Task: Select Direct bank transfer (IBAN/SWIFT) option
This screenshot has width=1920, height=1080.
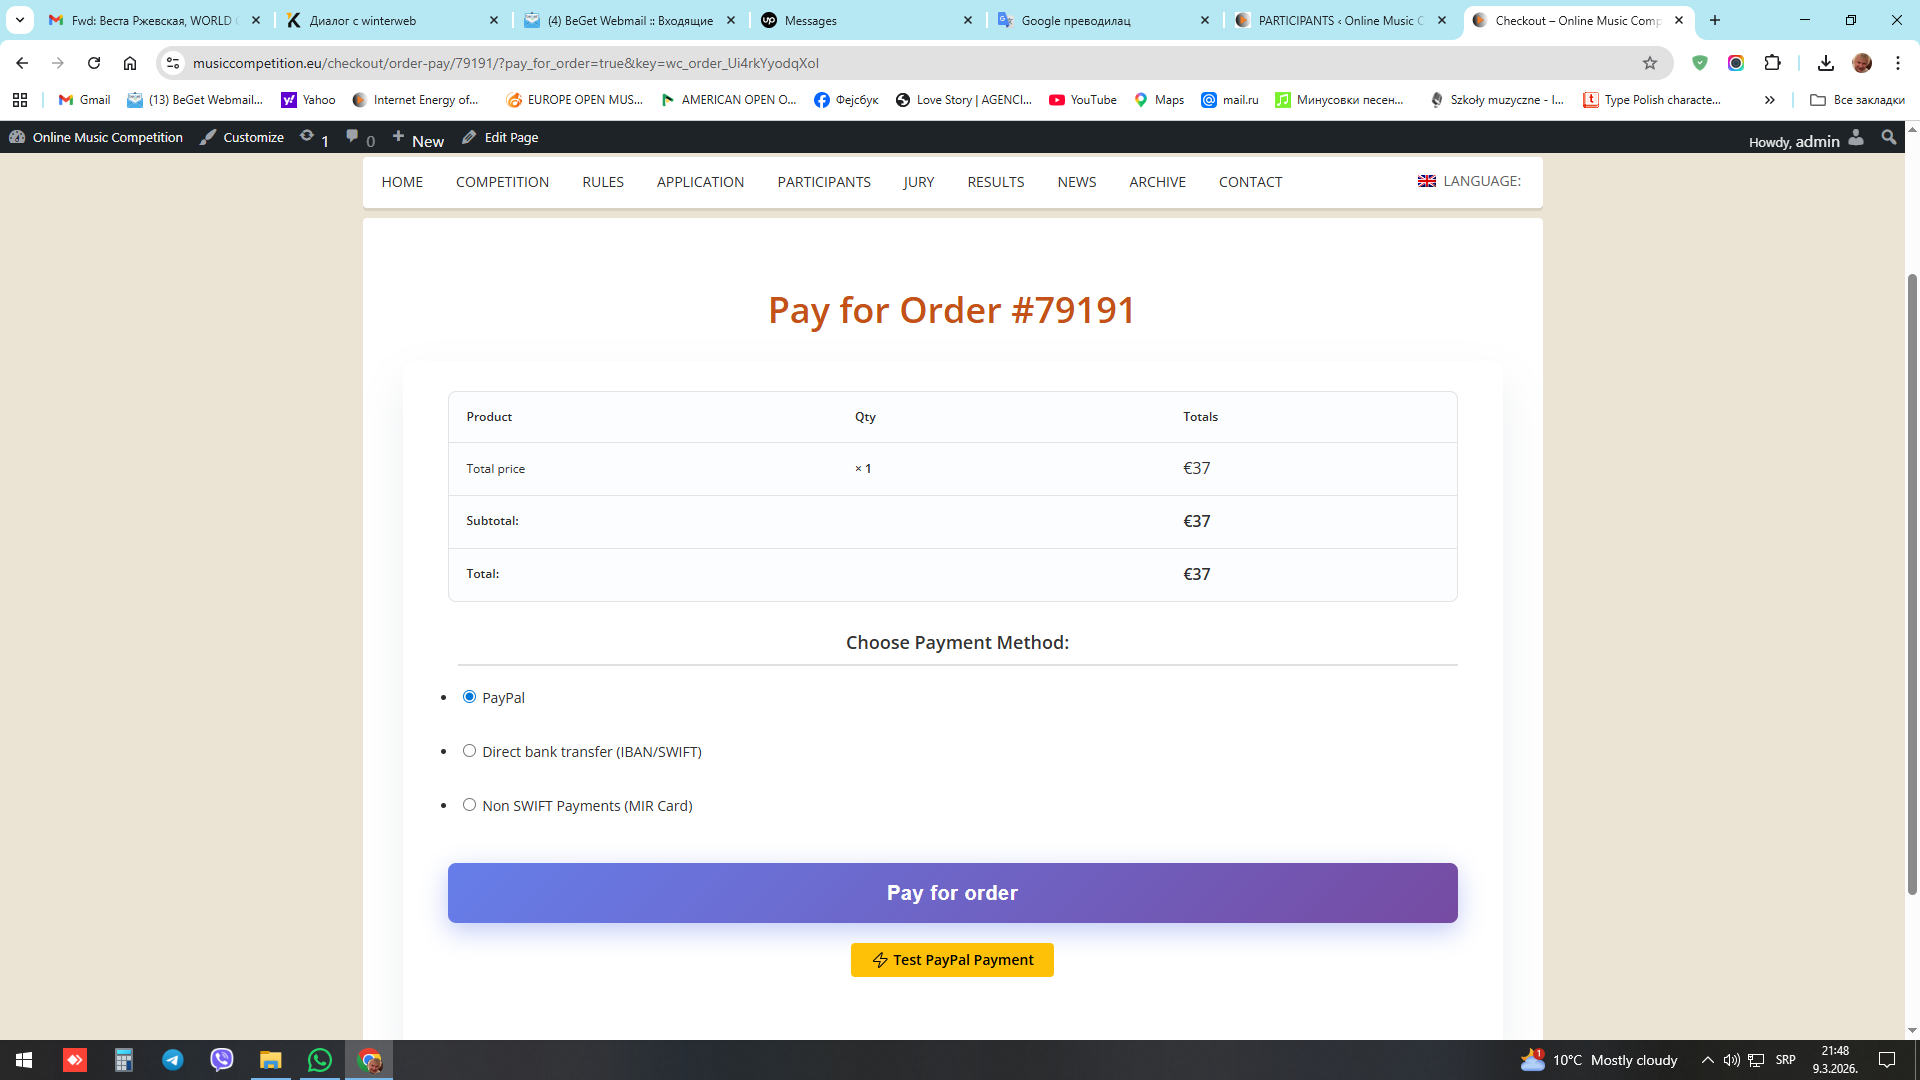Action: 469,751
